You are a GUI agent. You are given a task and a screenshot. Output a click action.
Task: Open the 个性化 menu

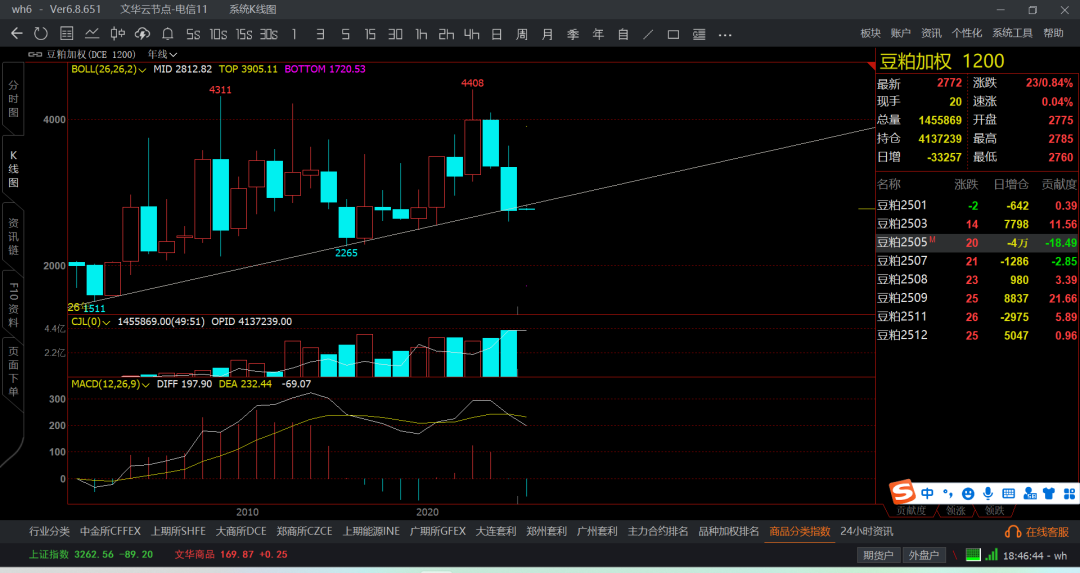click(x=967, y=33)
